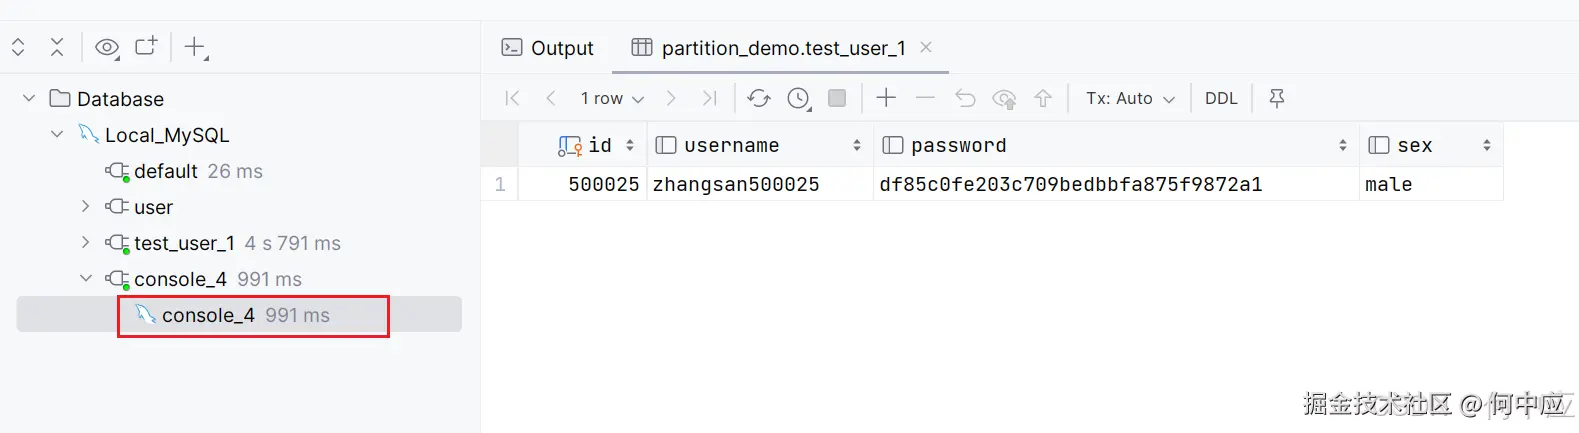Open the 1 row page size dropdown

click(x=612, y=98)
